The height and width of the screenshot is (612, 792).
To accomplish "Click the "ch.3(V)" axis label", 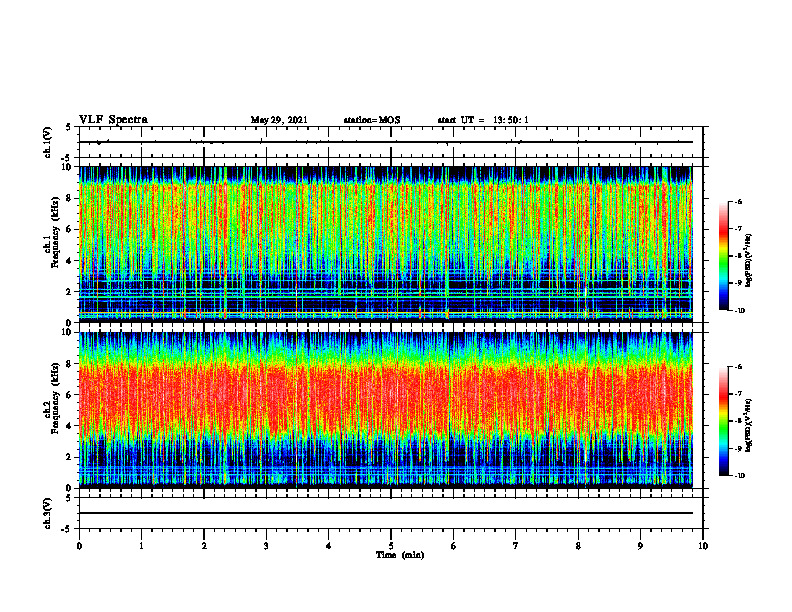I will point(48,513).
